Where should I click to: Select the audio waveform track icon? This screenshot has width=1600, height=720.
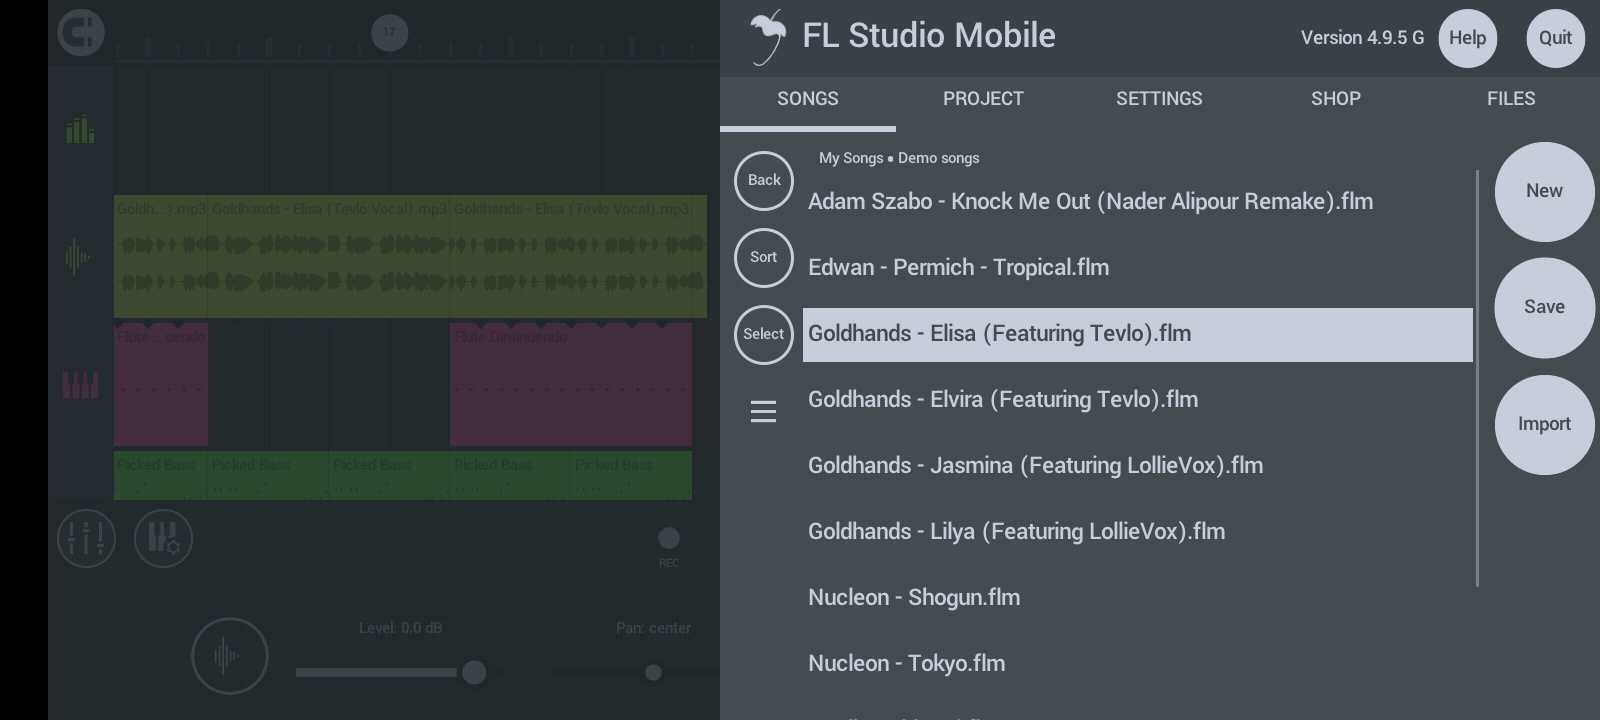[x=78, y=257]
